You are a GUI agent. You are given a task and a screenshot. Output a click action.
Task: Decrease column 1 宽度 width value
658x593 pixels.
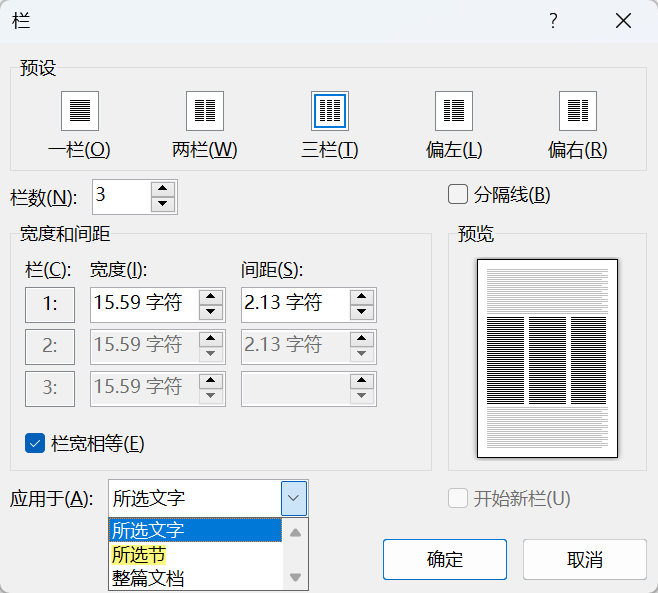pyautogui.click(x=211, y=312)
